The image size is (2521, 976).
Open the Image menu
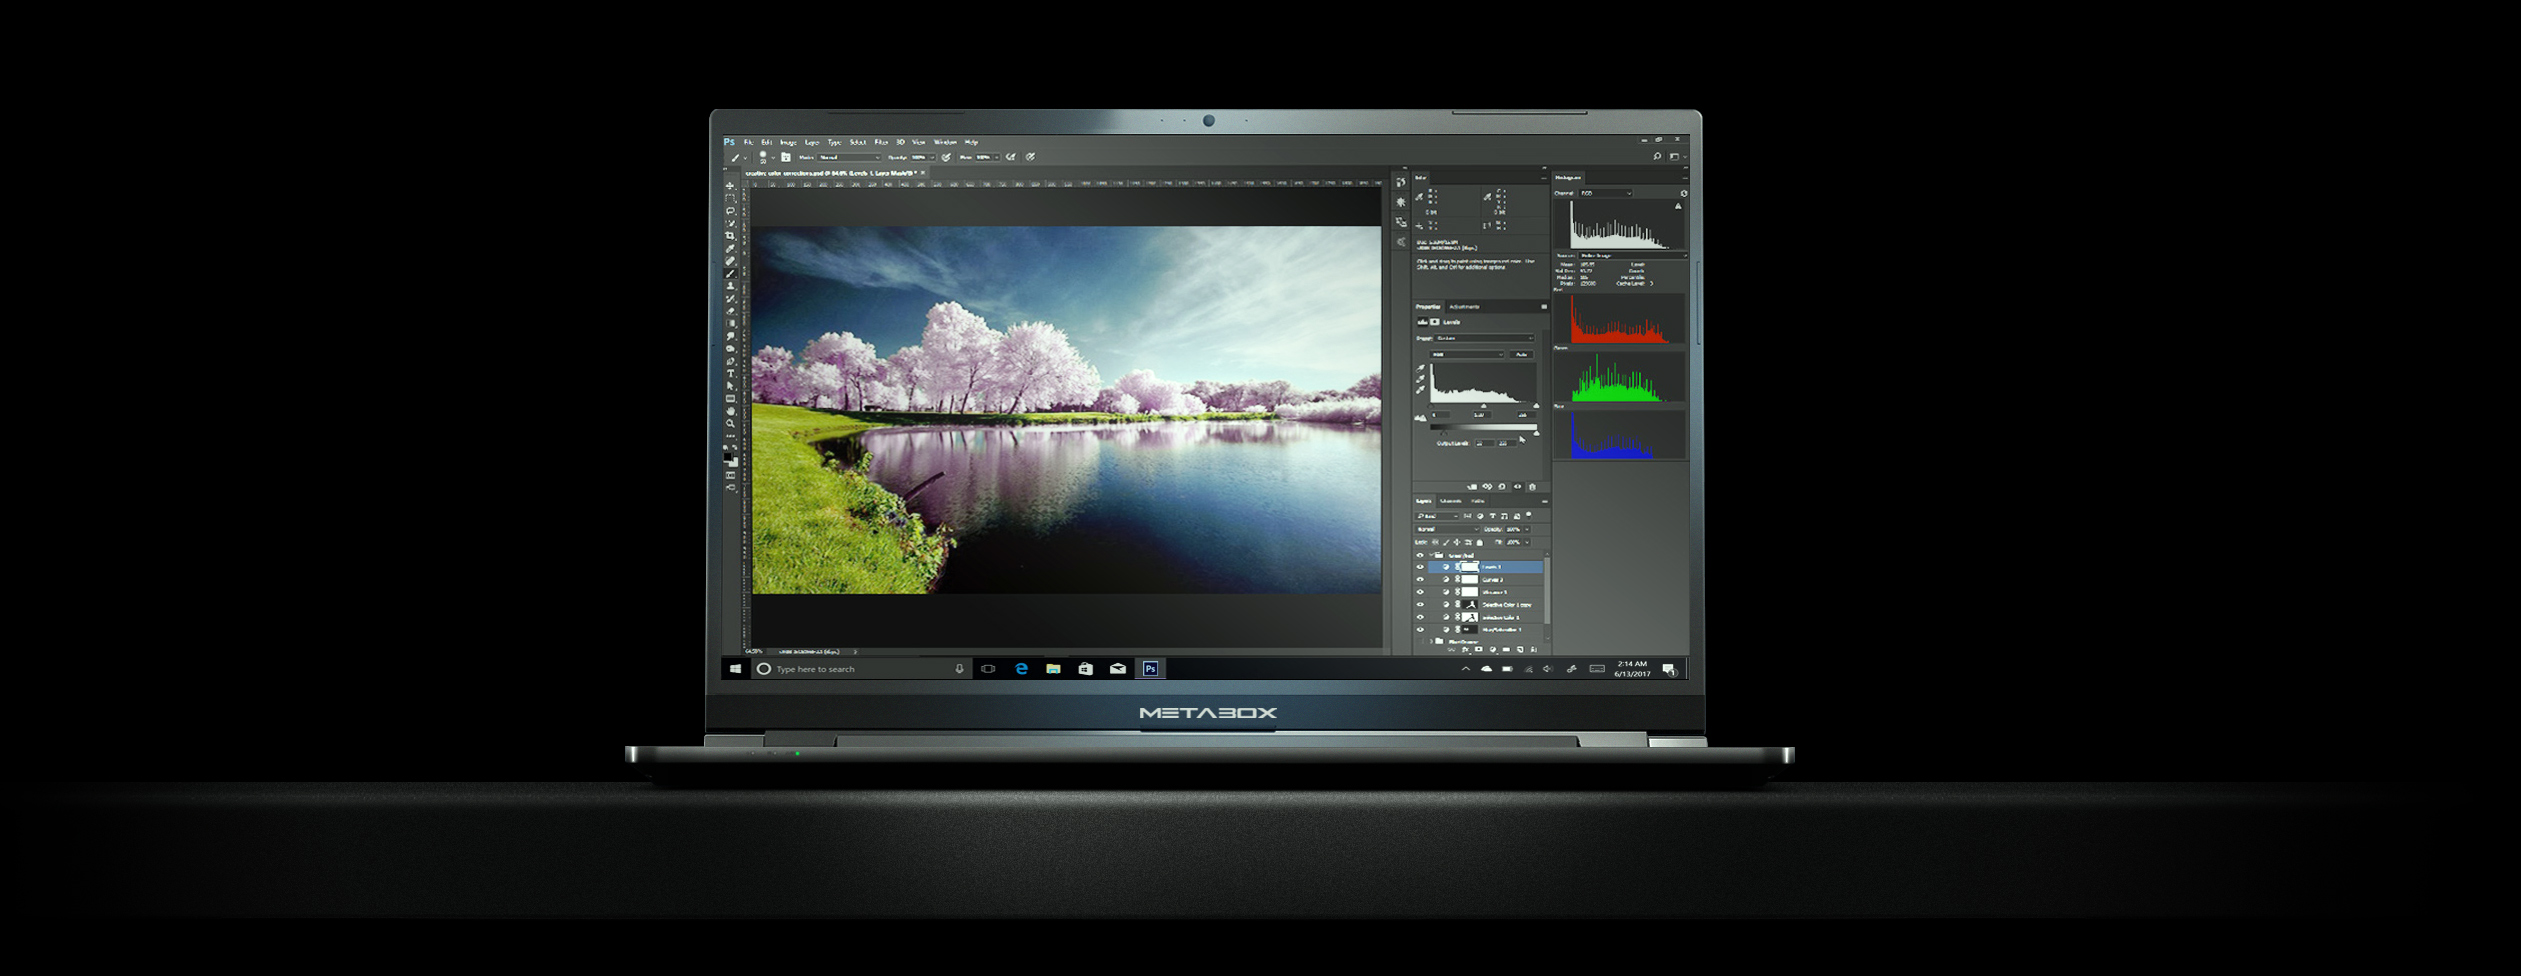coord(788,142)
